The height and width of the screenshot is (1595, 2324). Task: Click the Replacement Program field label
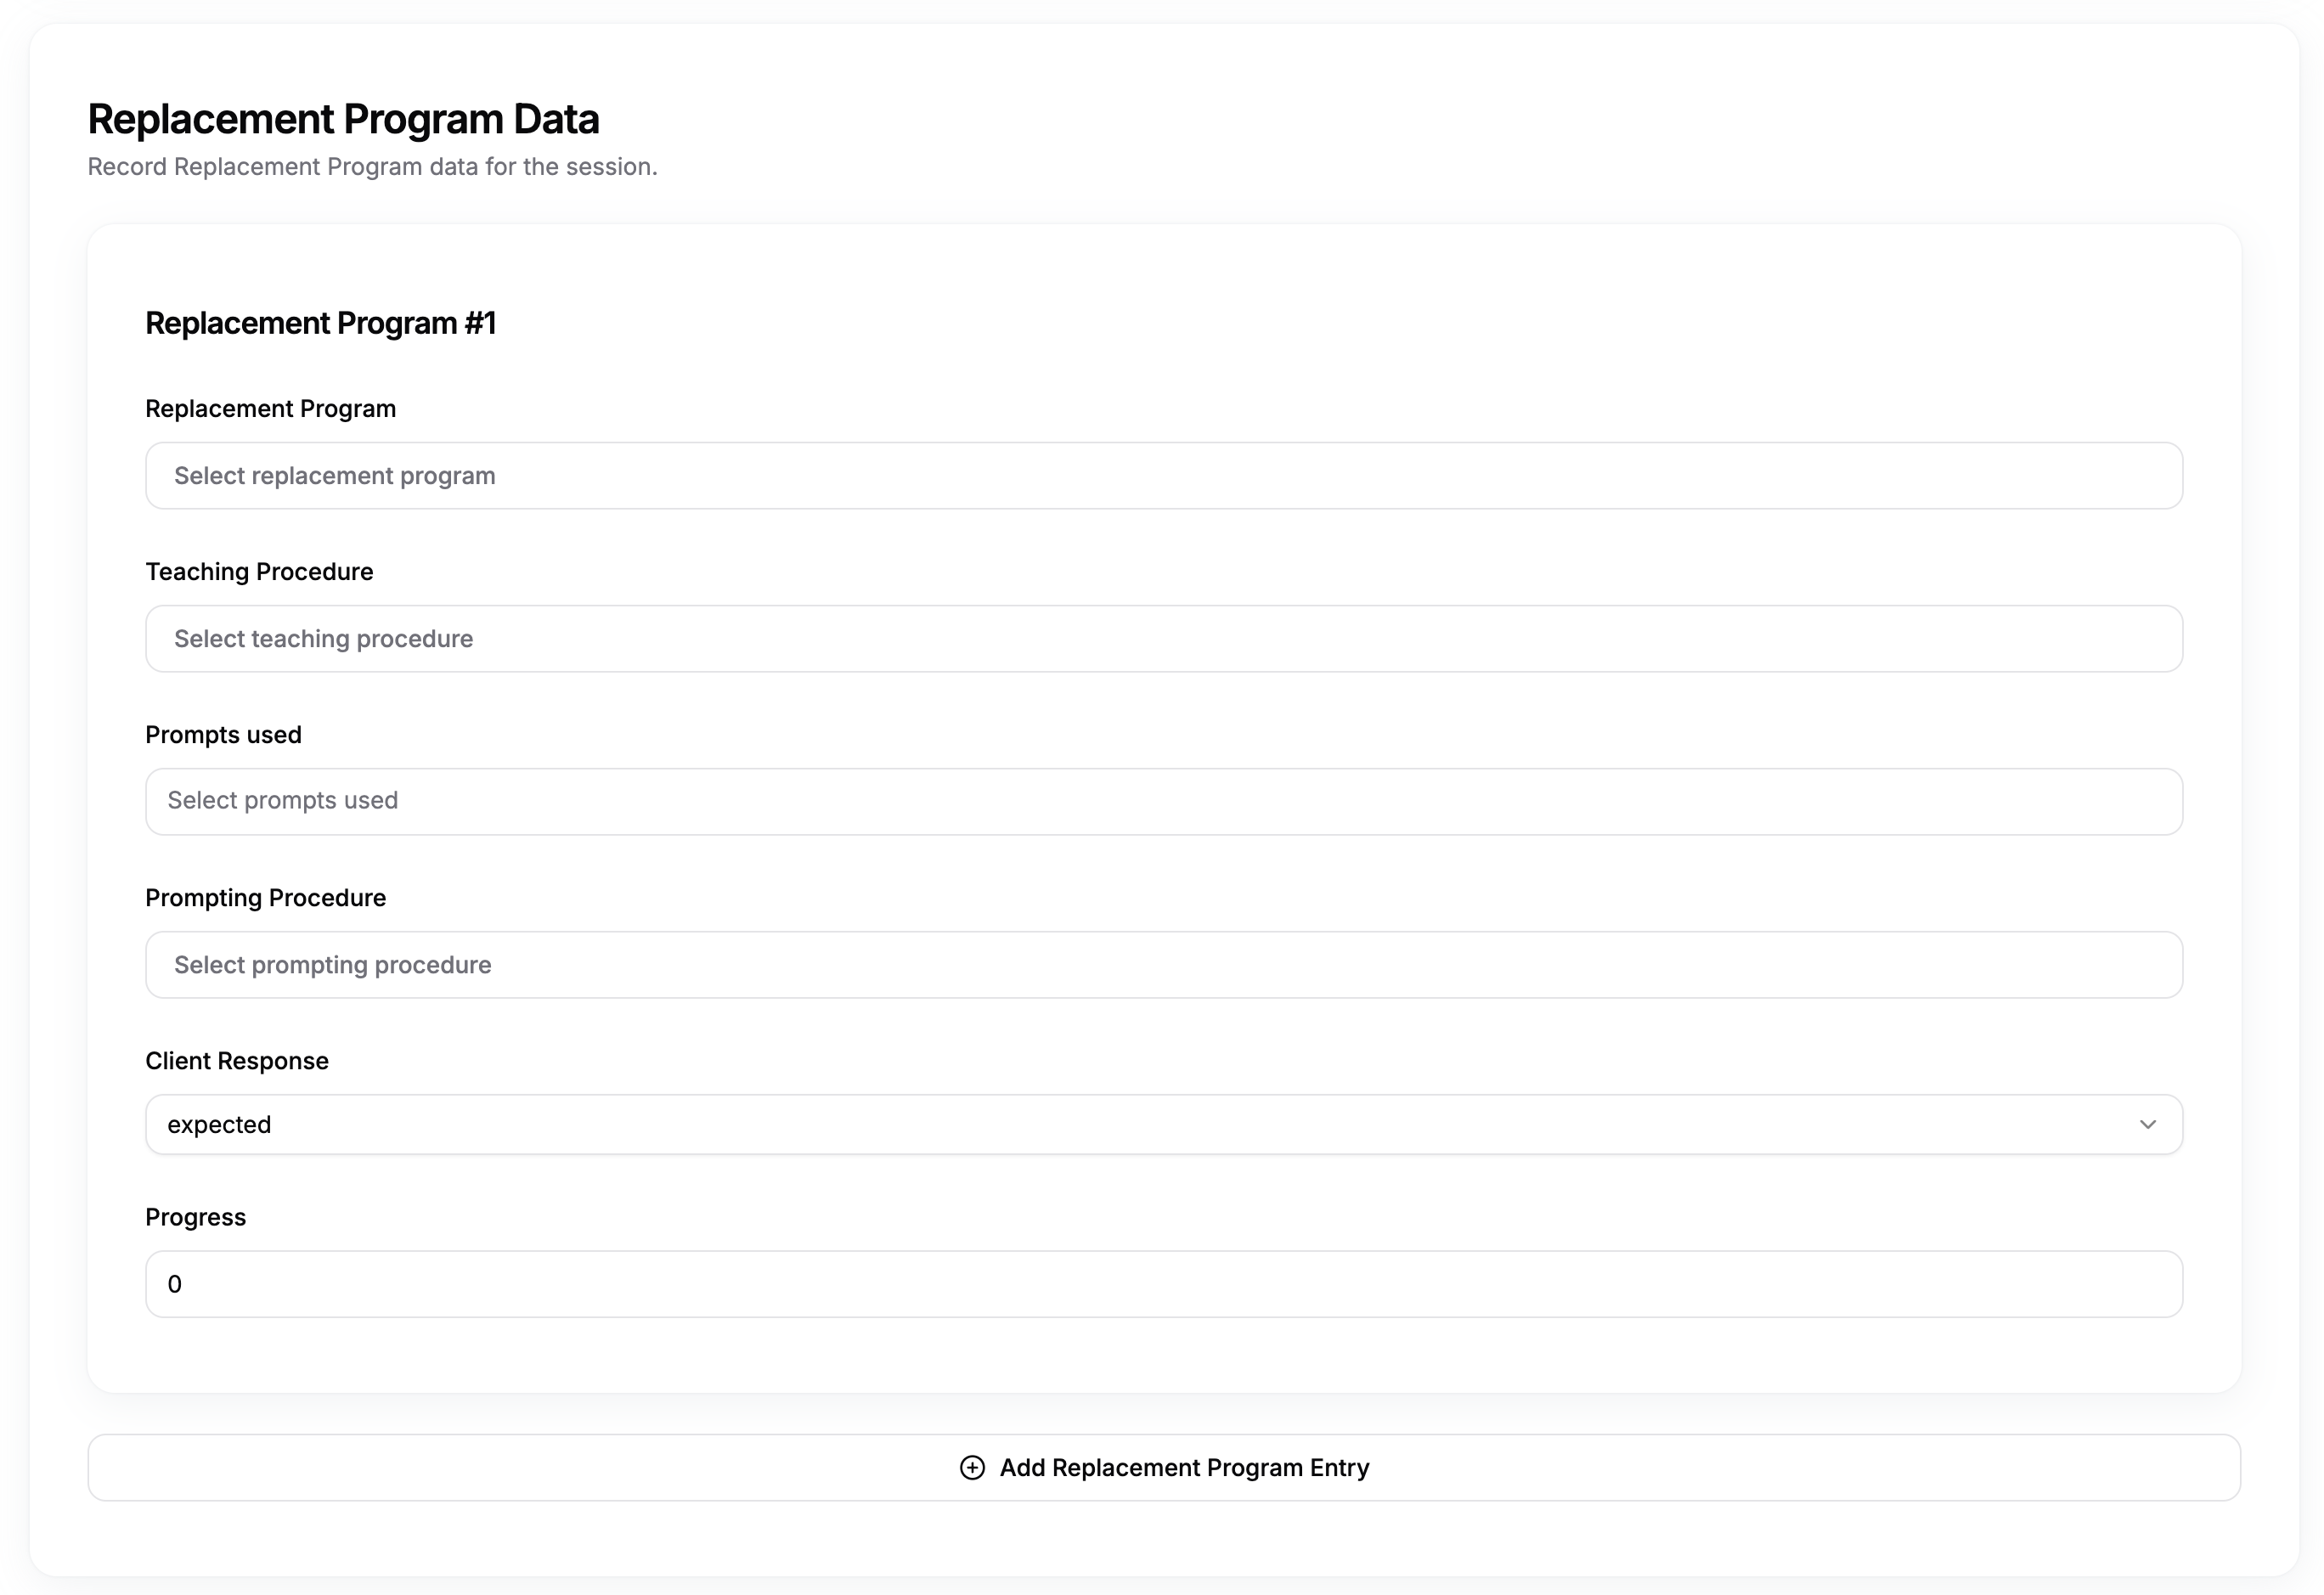click(x=270, y=408)
